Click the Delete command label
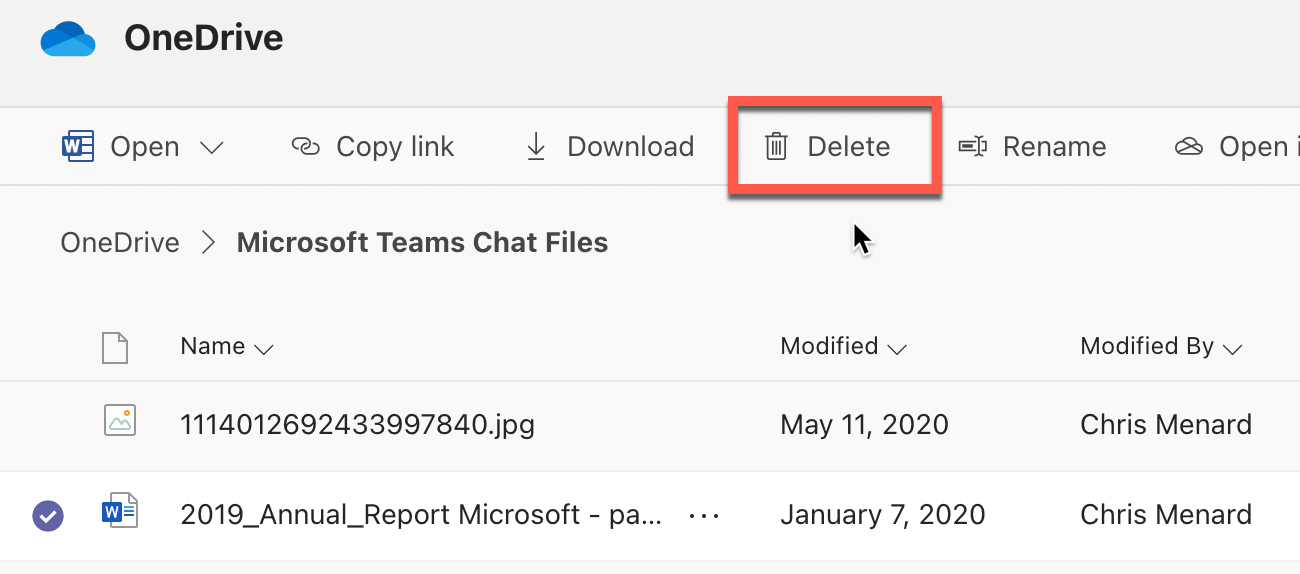This screenshot has width=1300, height=574. [849, 147]
